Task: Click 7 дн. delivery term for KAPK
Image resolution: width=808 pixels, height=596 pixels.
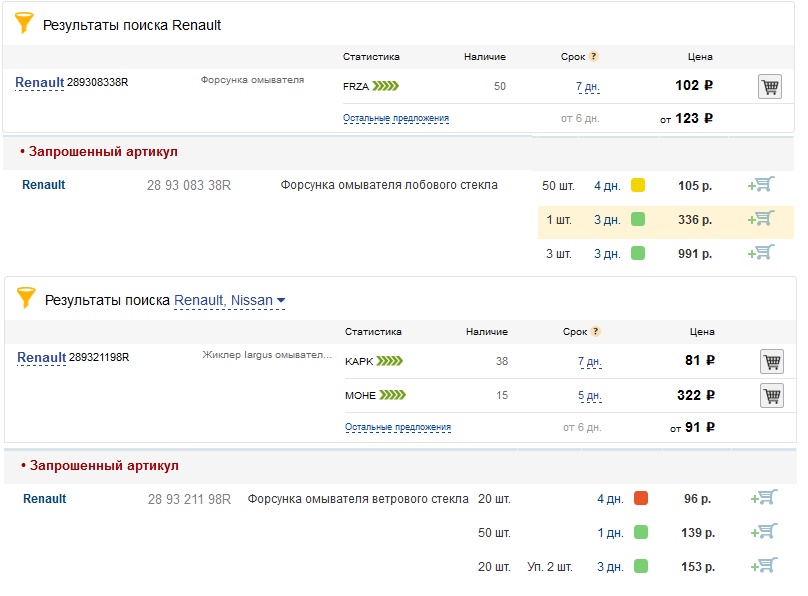Action: click(x=589, y=362)
